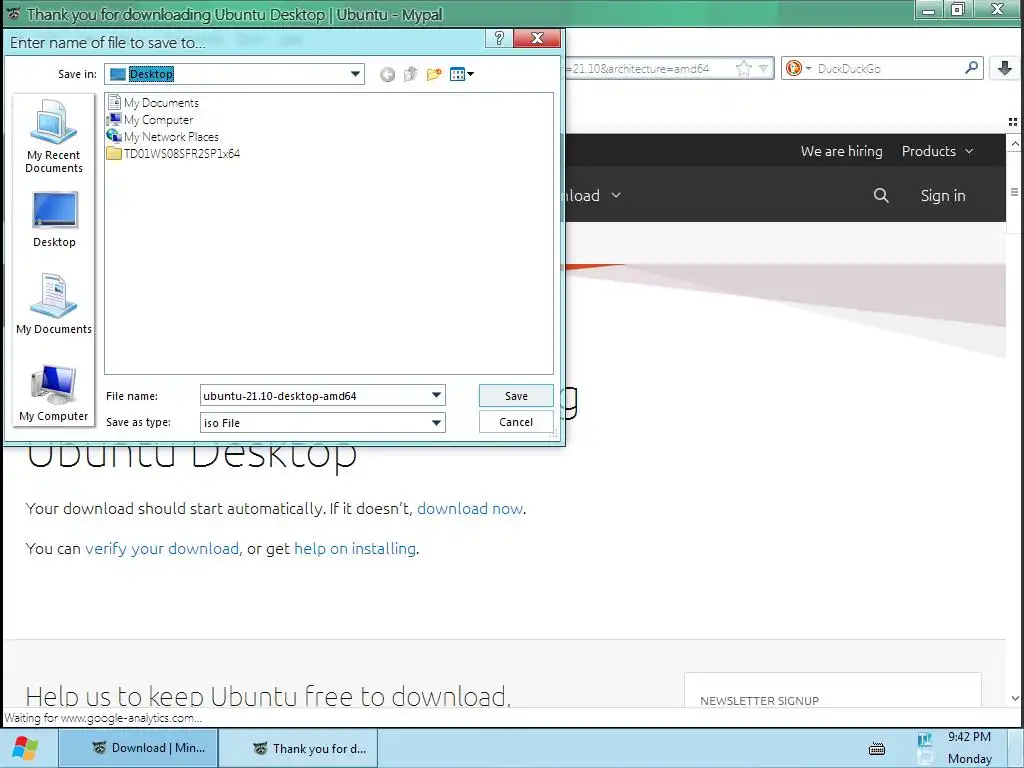Viewport: 1024px width, 768px height.
Task: Open the Windows Start button
Action: pos(25,748)
